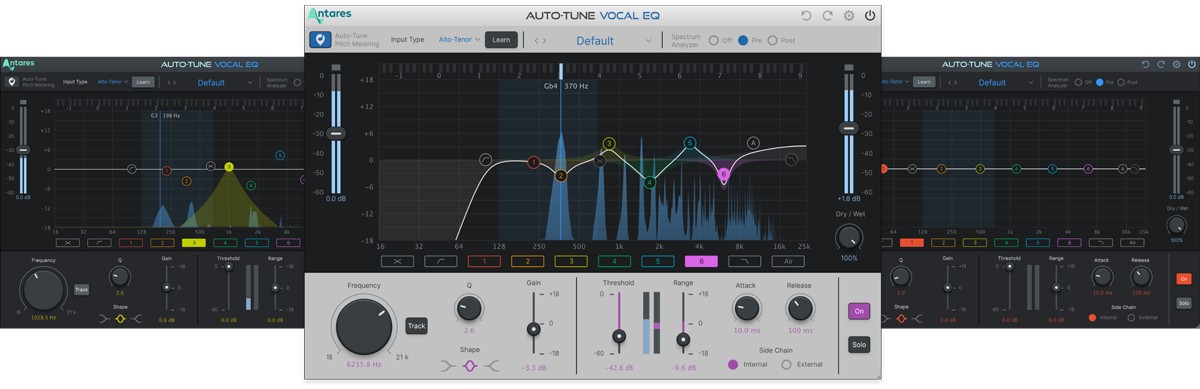Select band 1 tab in center window
The width and height of the screenshot is (1200, 389).
click(484, 261)
